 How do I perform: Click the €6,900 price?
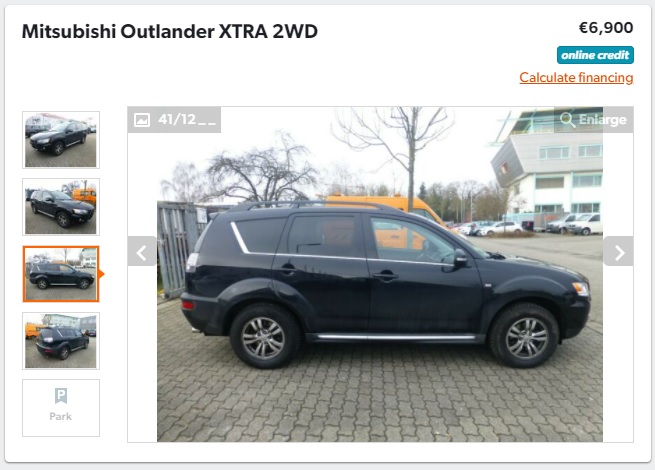[x=606, y=28]
